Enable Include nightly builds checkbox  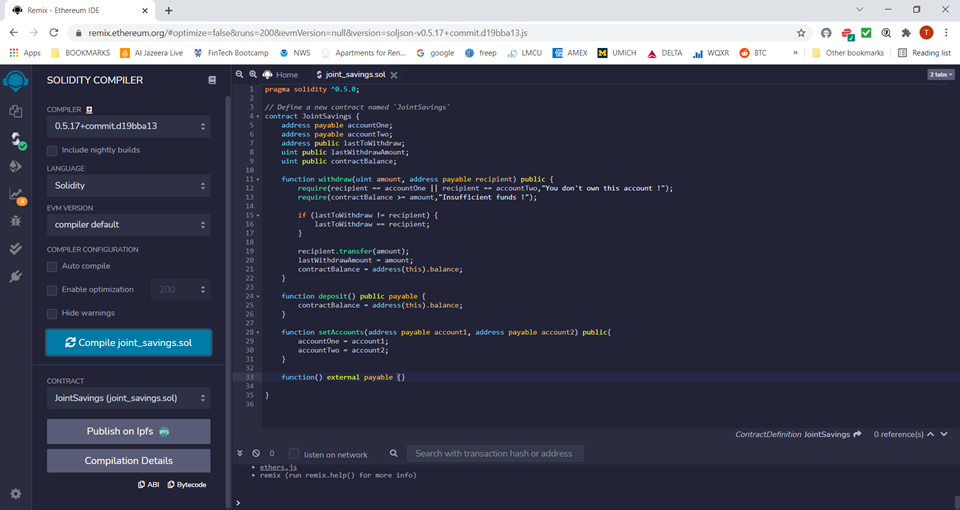(x=52, y=151)
